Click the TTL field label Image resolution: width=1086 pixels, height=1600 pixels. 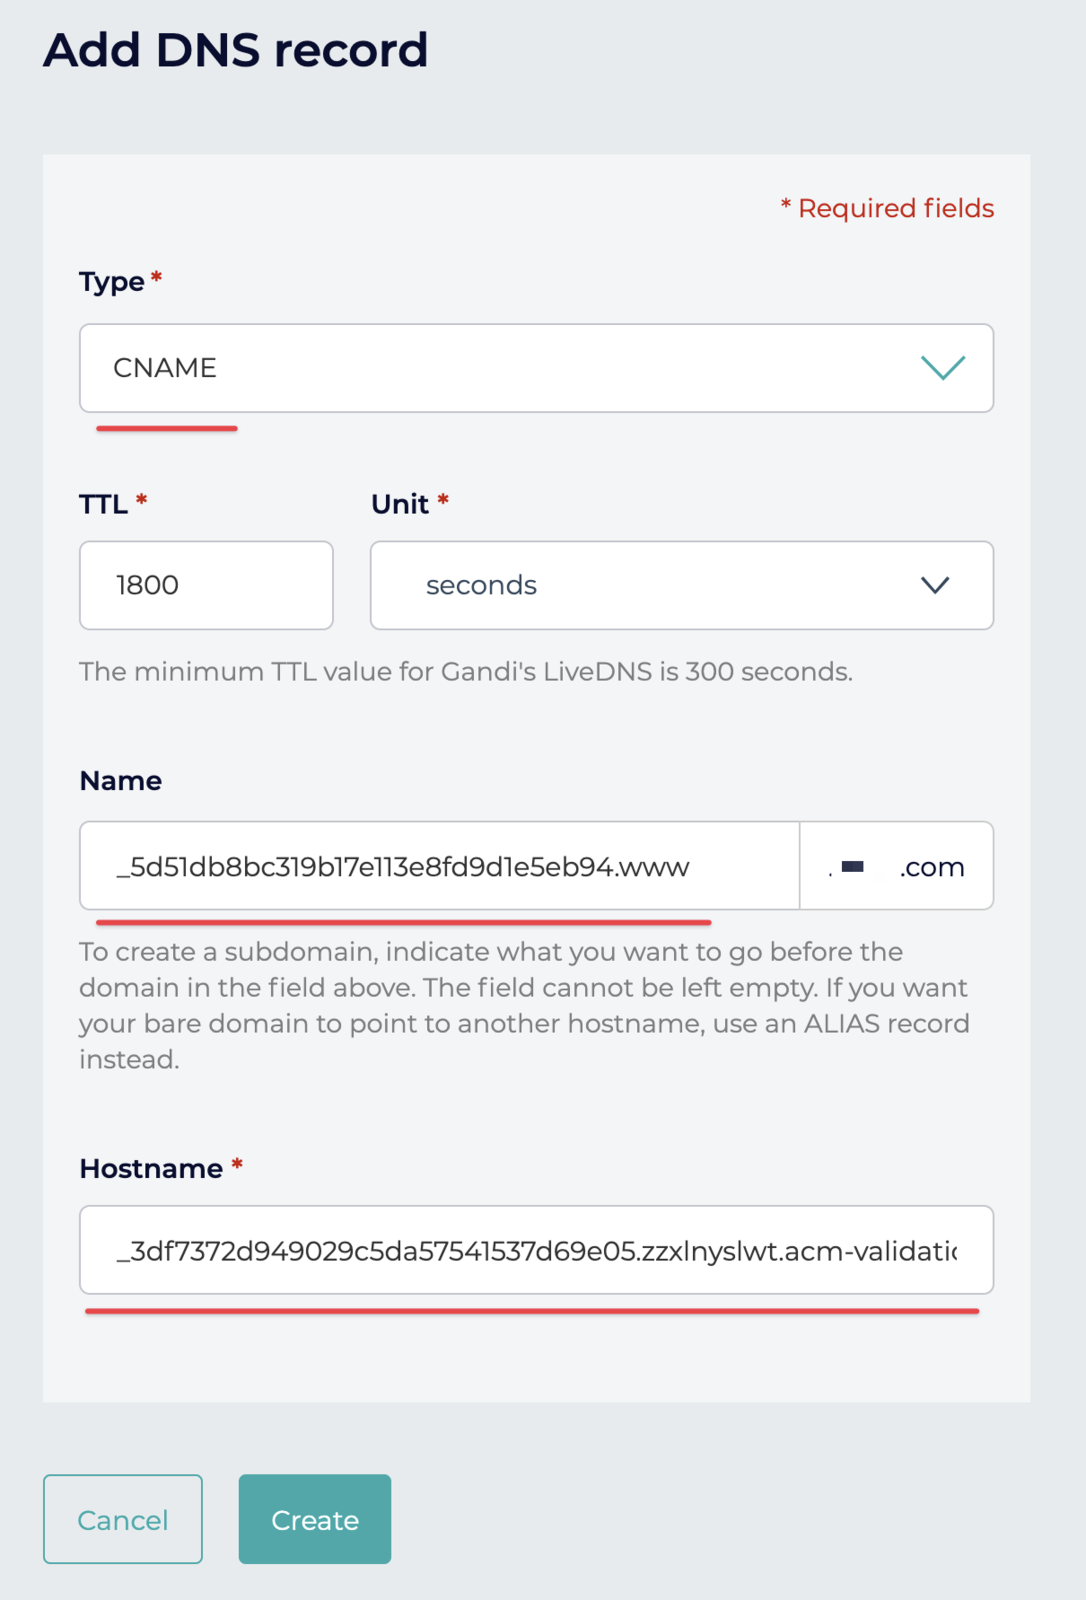pos(104,504)
